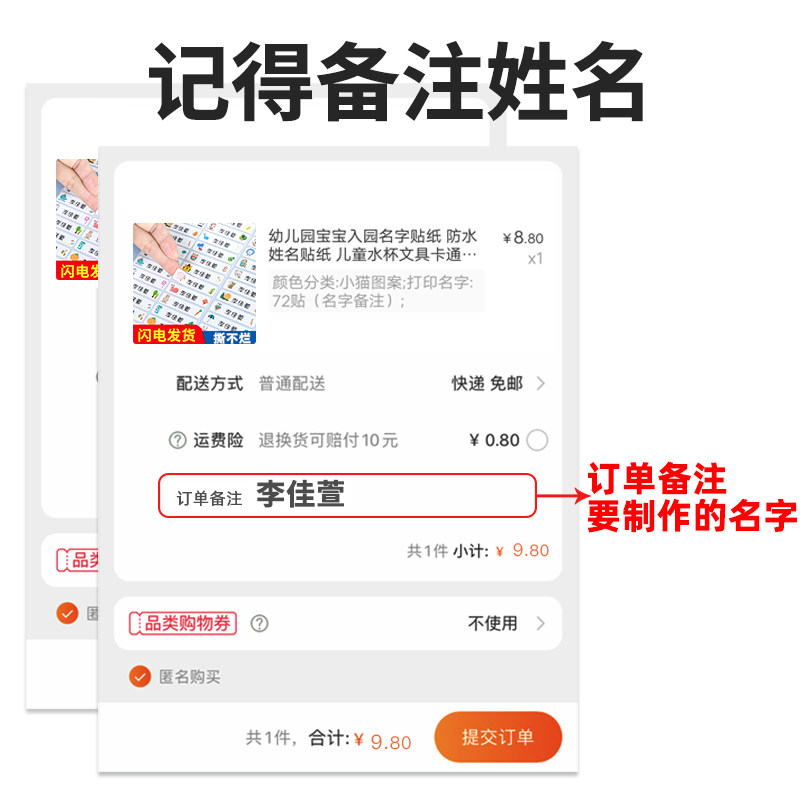Toggle the 匿名购买 orange checkbox
Viewport: 800px width, 800px height.
tap(140, 677)
